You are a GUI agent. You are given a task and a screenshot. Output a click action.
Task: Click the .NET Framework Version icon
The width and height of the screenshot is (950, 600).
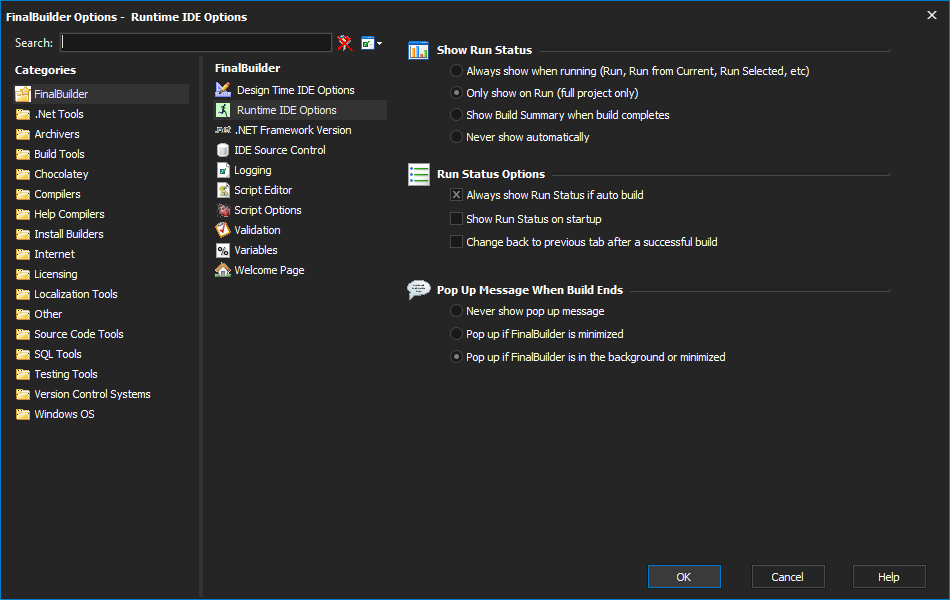point(223,130)
